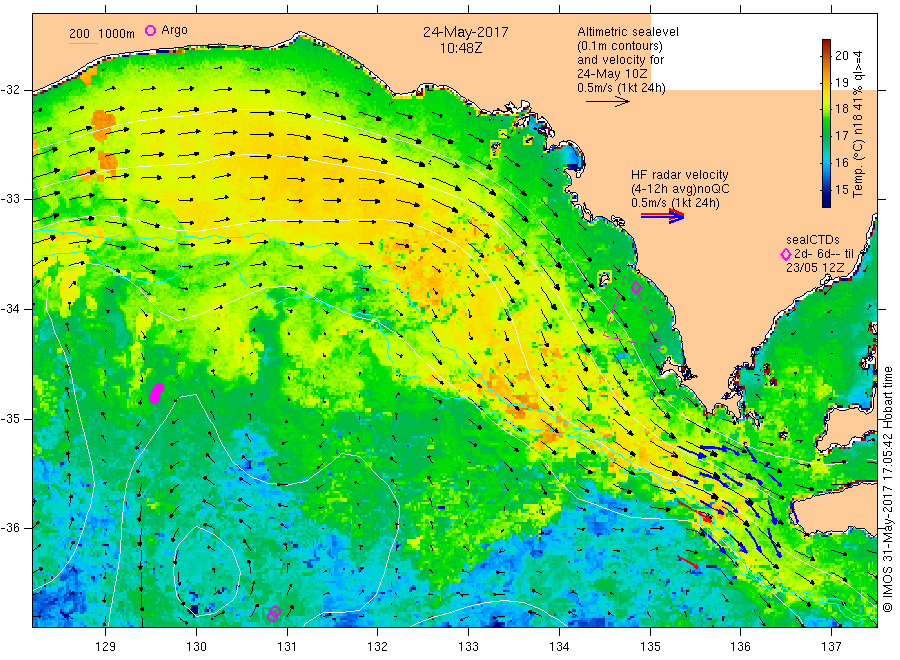900x660 pixels.
Task: Click the IMOS copyright timestamp text
Action: coord(888,489)
